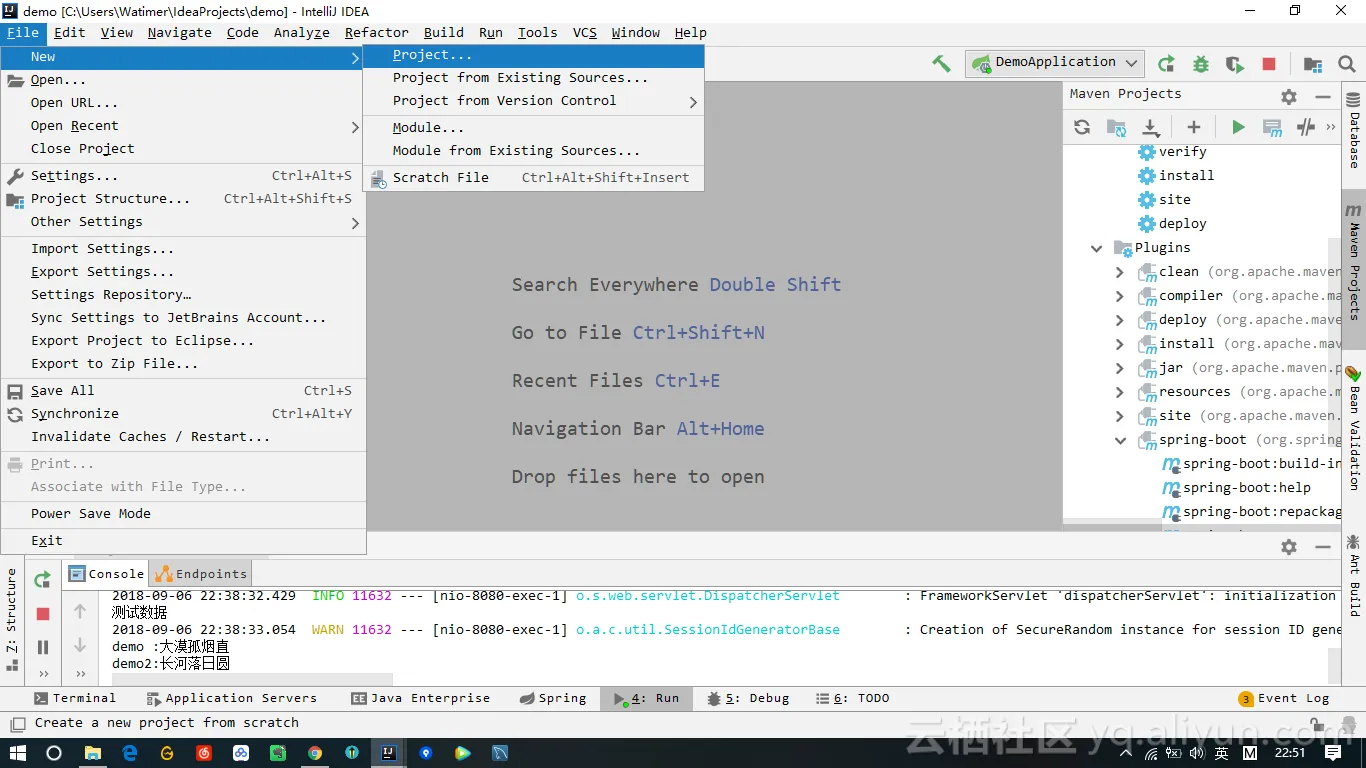Expand the jar plugin node
This screenshot has height=768, width=1366.
(1120, 368)
